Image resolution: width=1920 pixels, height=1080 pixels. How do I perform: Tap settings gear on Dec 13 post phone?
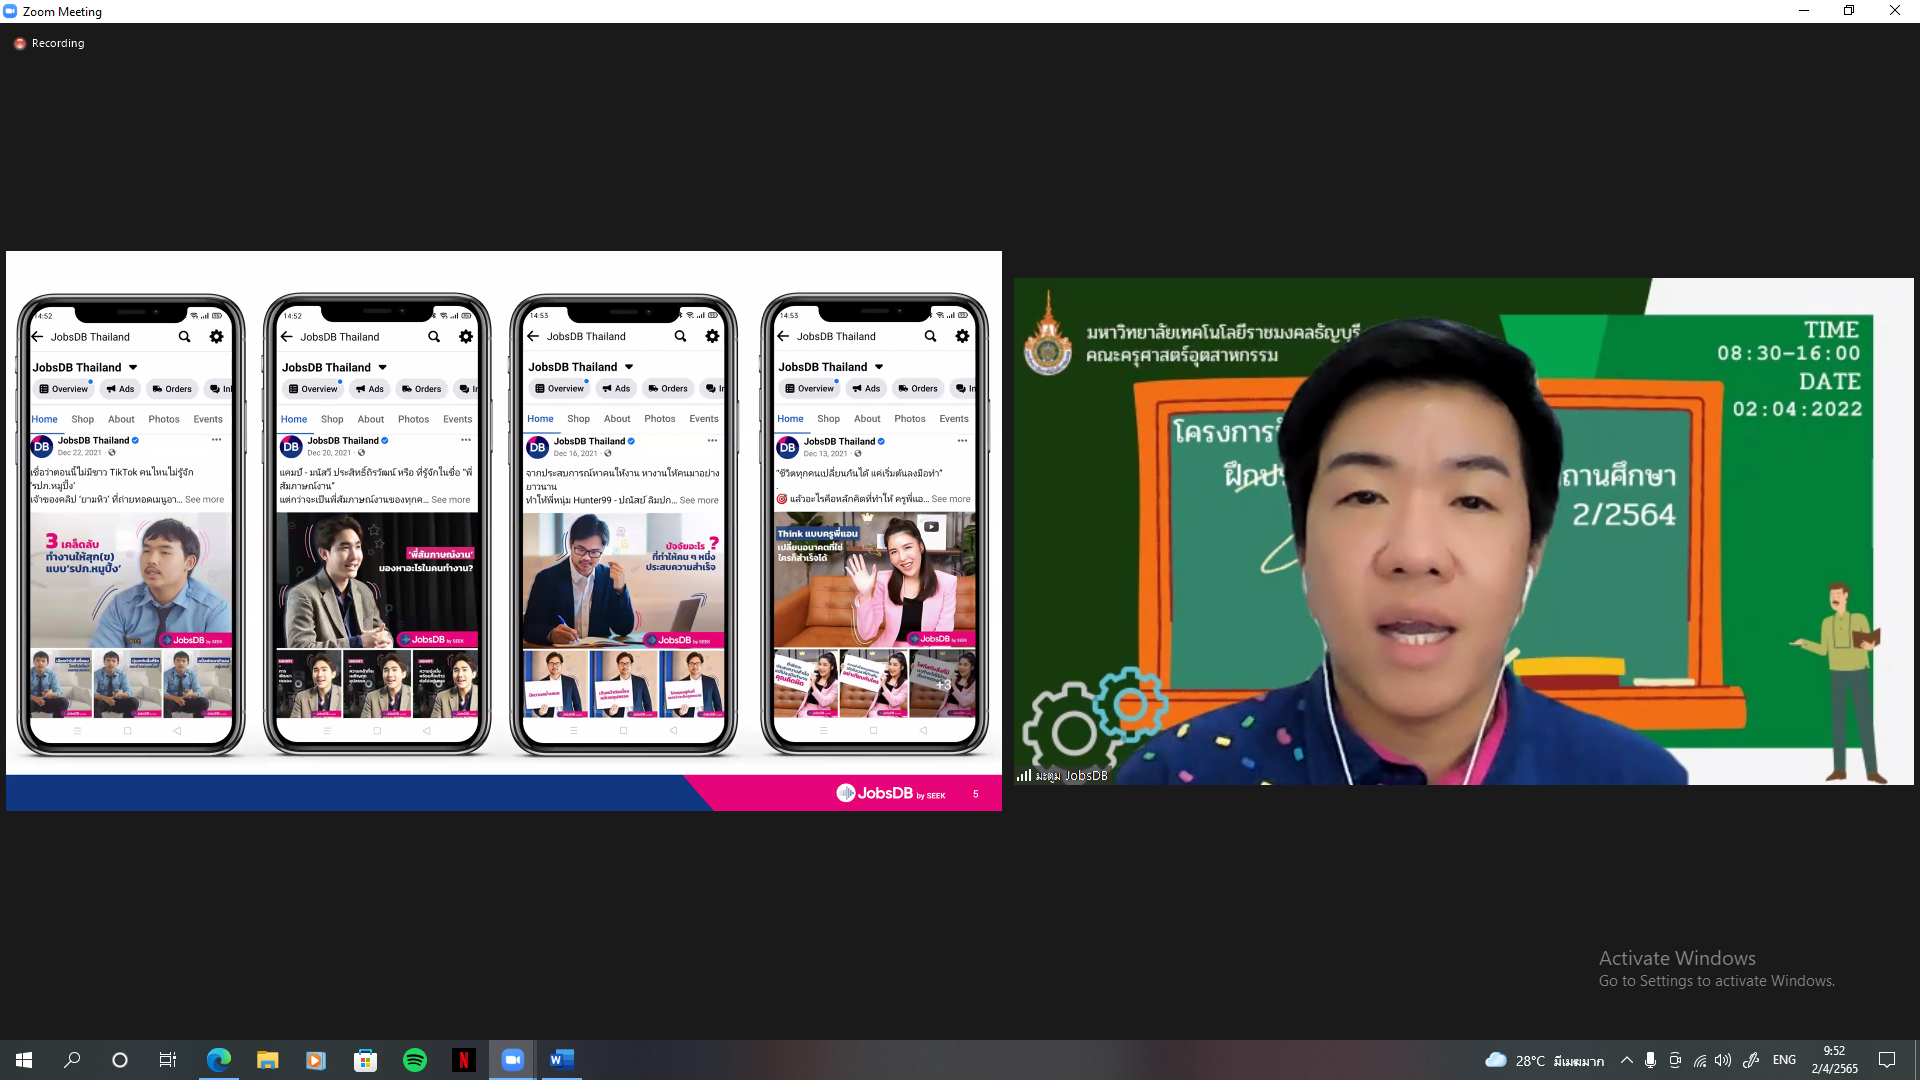pos(962,336)
